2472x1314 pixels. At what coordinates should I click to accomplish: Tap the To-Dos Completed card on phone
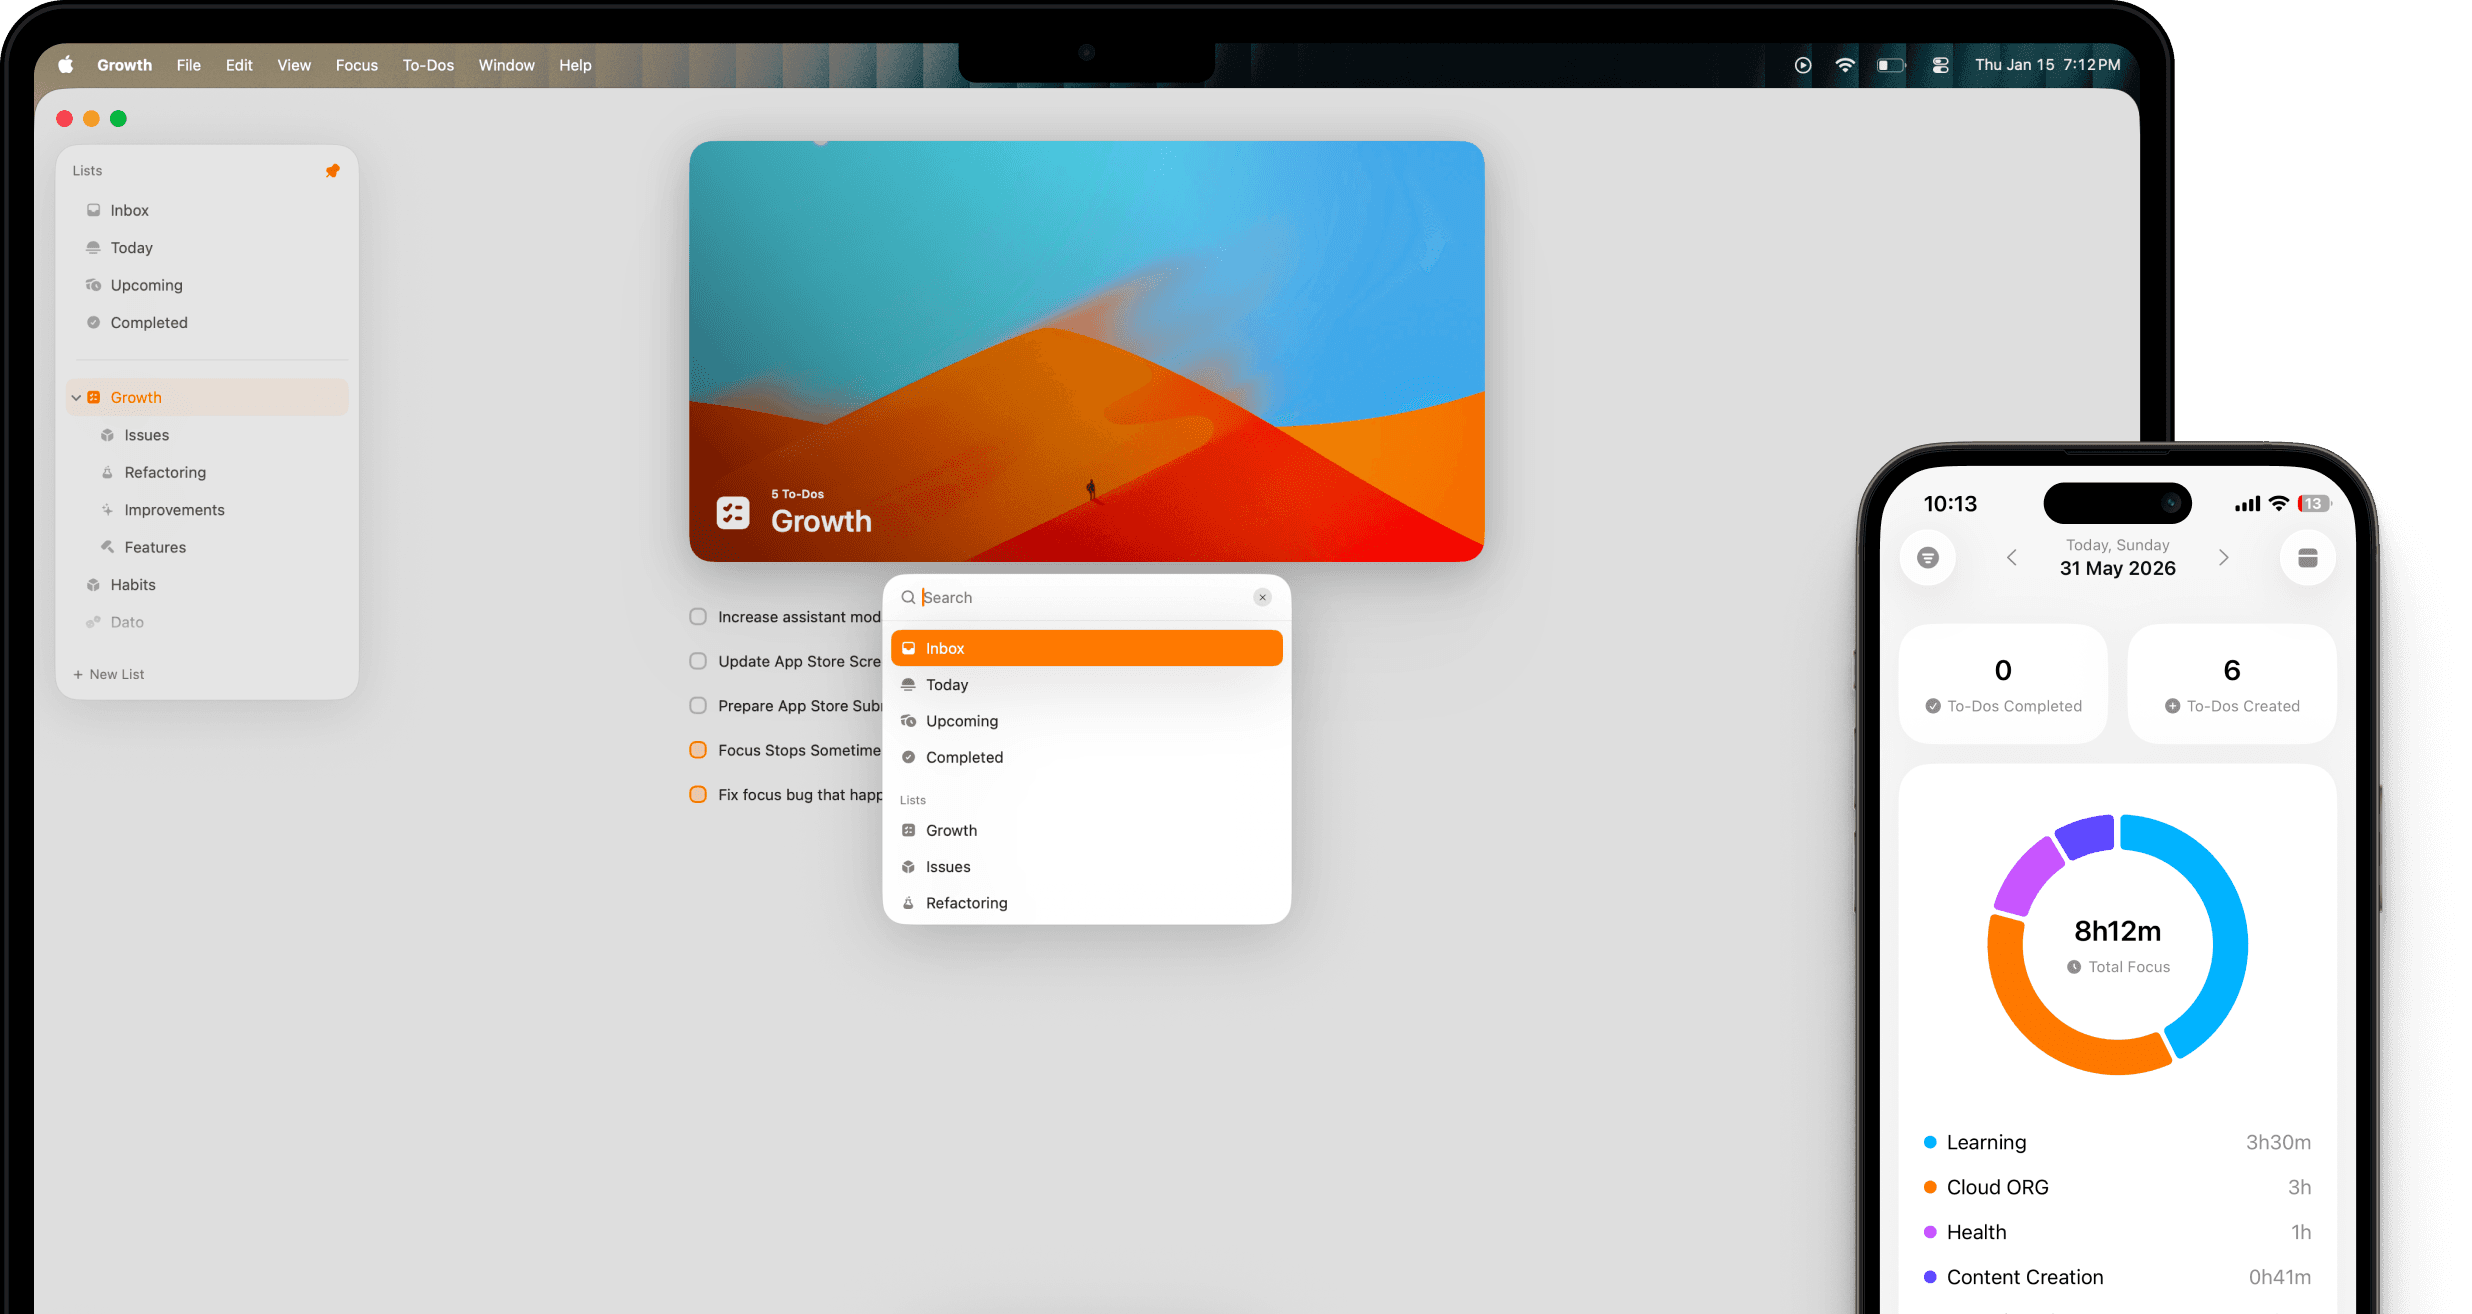pos(2003,684)
